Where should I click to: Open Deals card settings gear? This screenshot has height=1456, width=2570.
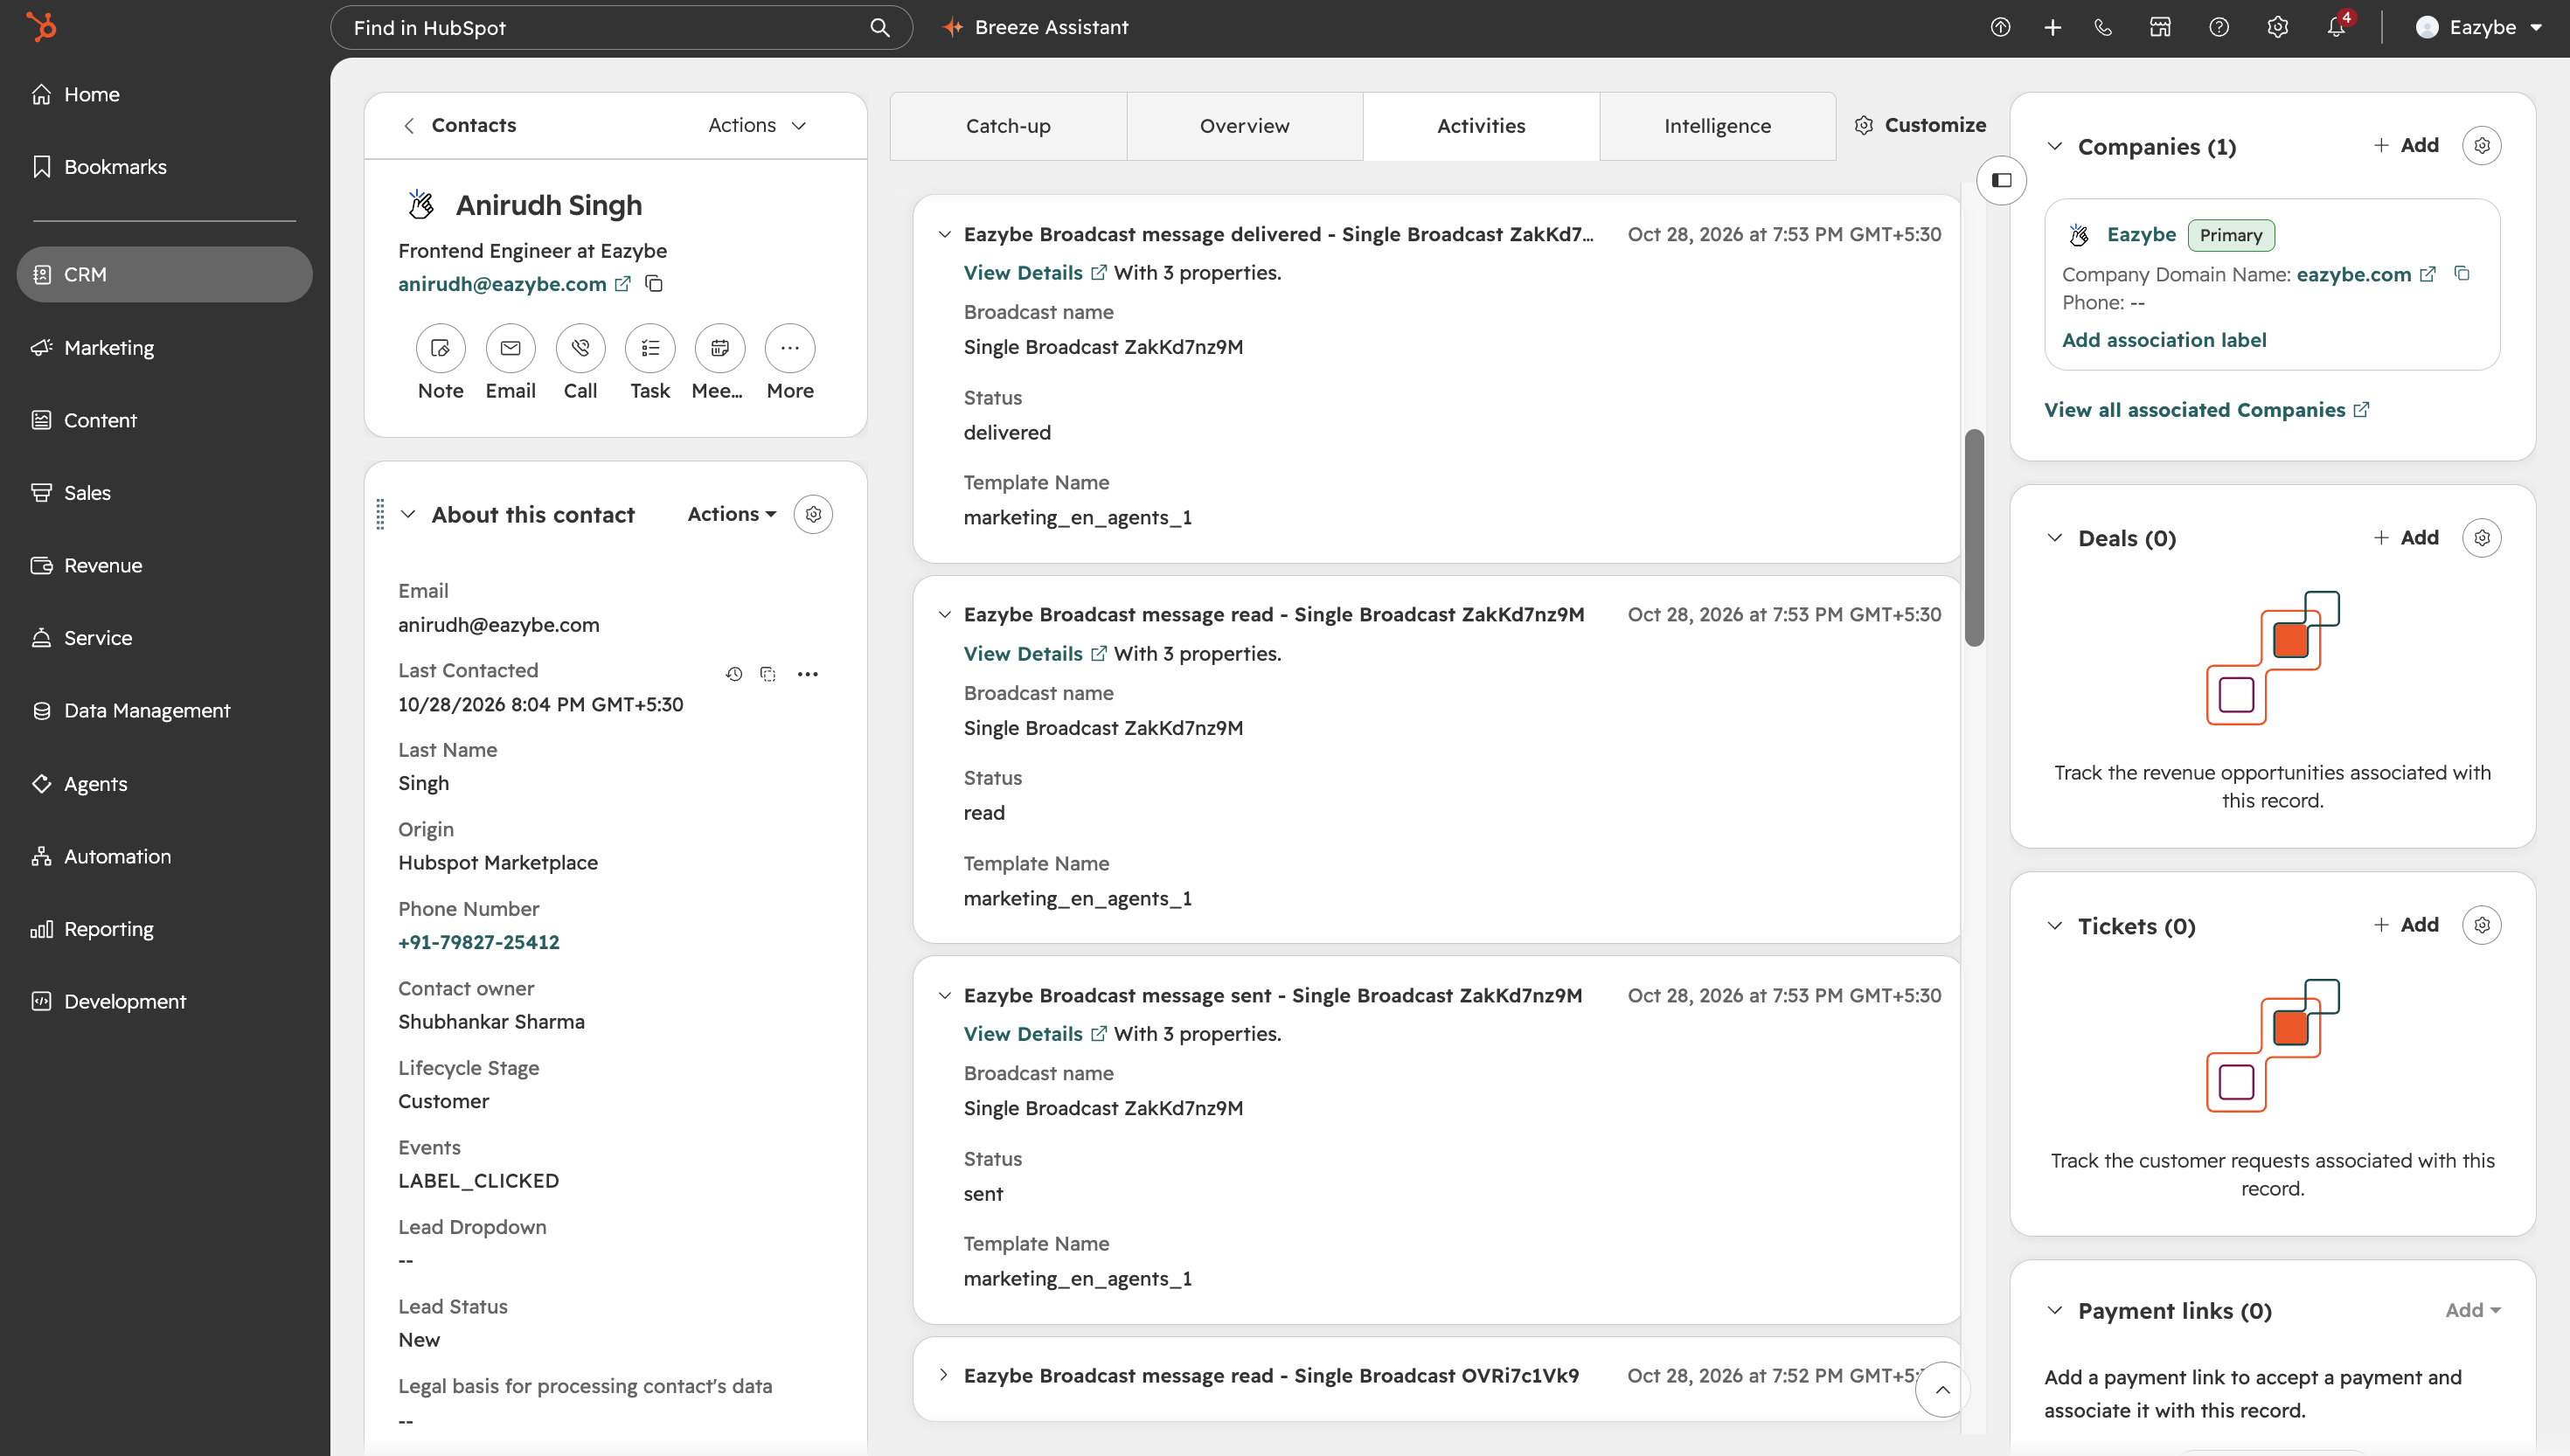click(2481, 538)
